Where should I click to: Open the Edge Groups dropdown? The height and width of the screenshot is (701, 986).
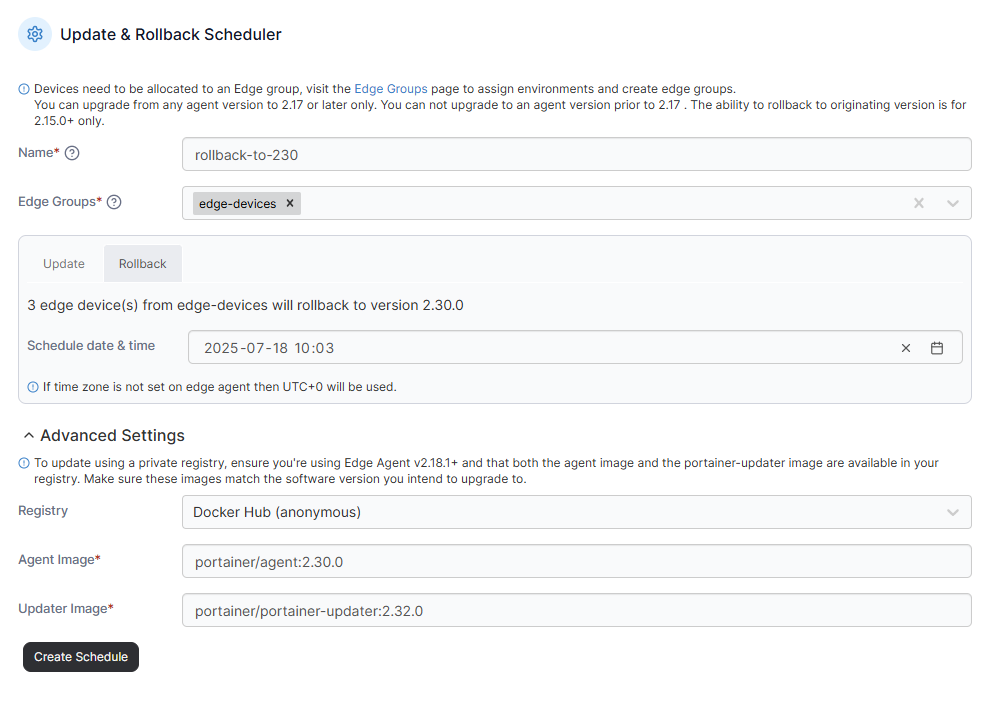[952, 203]
